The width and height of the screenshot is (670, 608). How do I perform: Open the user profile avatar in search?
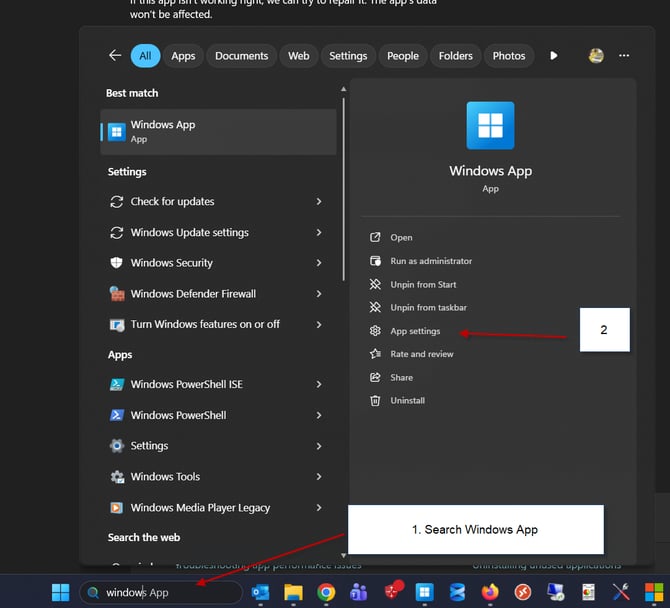pos(596,56)
